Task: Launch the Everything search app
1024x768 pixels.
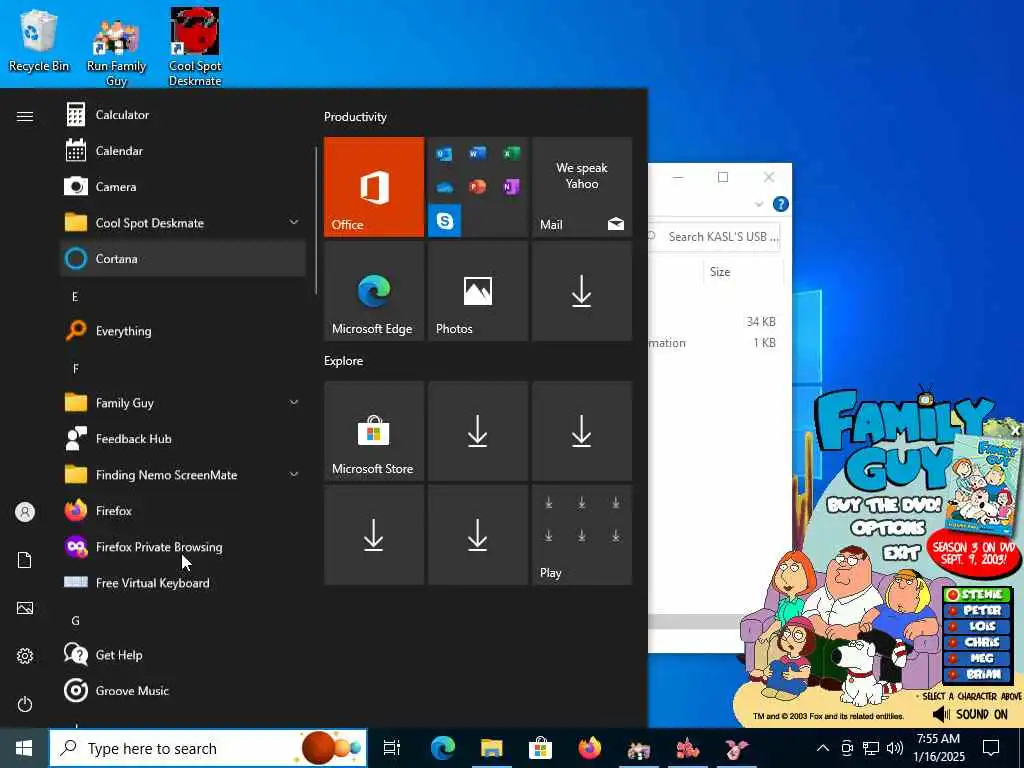Action: coord(183,331)
